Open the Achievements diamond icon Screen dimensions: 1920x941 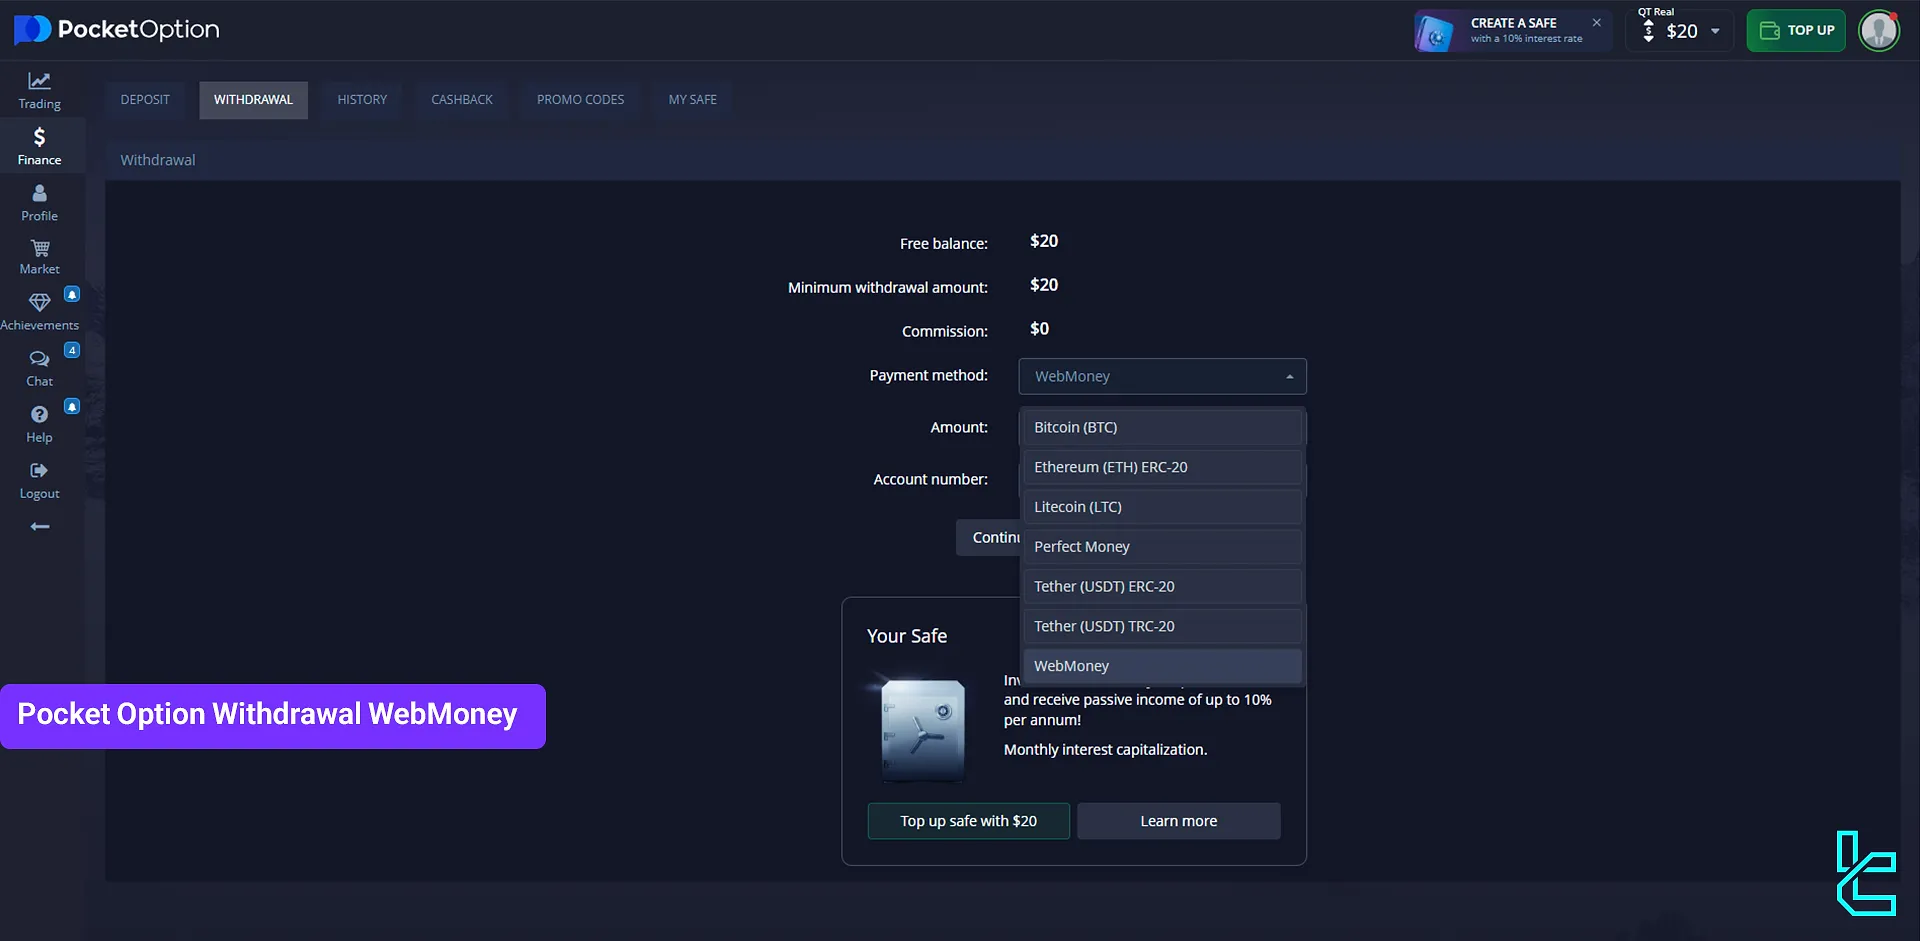click(x=39, y=302)
